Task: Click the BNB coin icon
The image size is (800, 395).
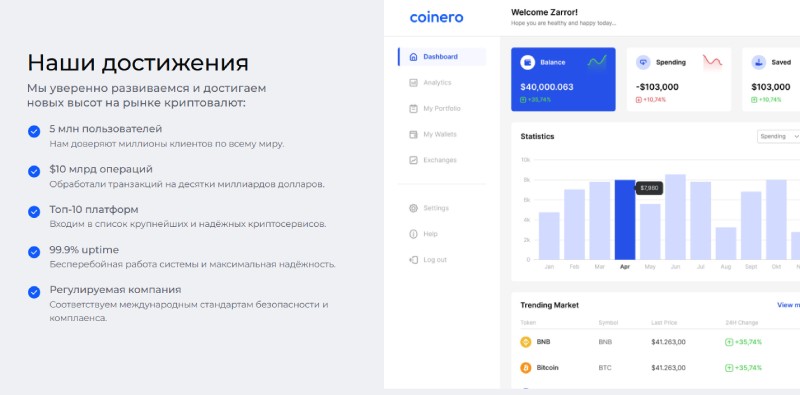Action: [x=526, y=342]
